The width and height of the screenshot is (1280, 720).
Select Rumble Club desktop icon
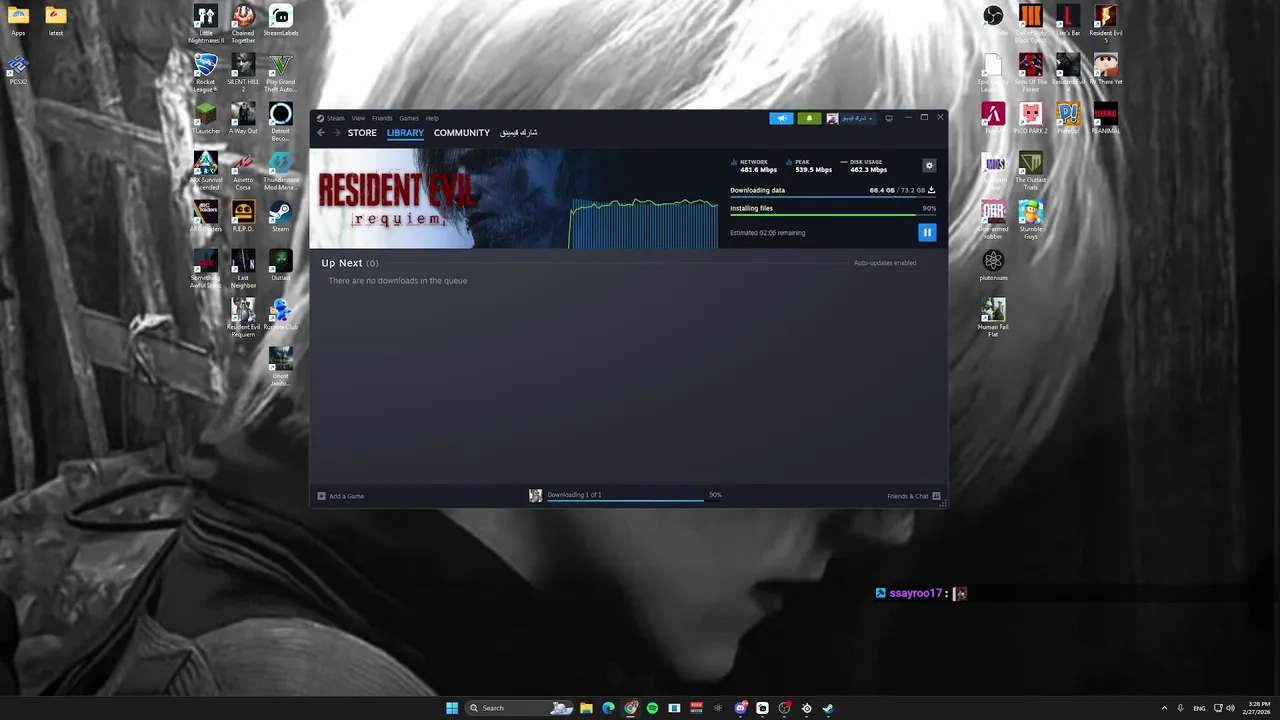pos(281,314)
